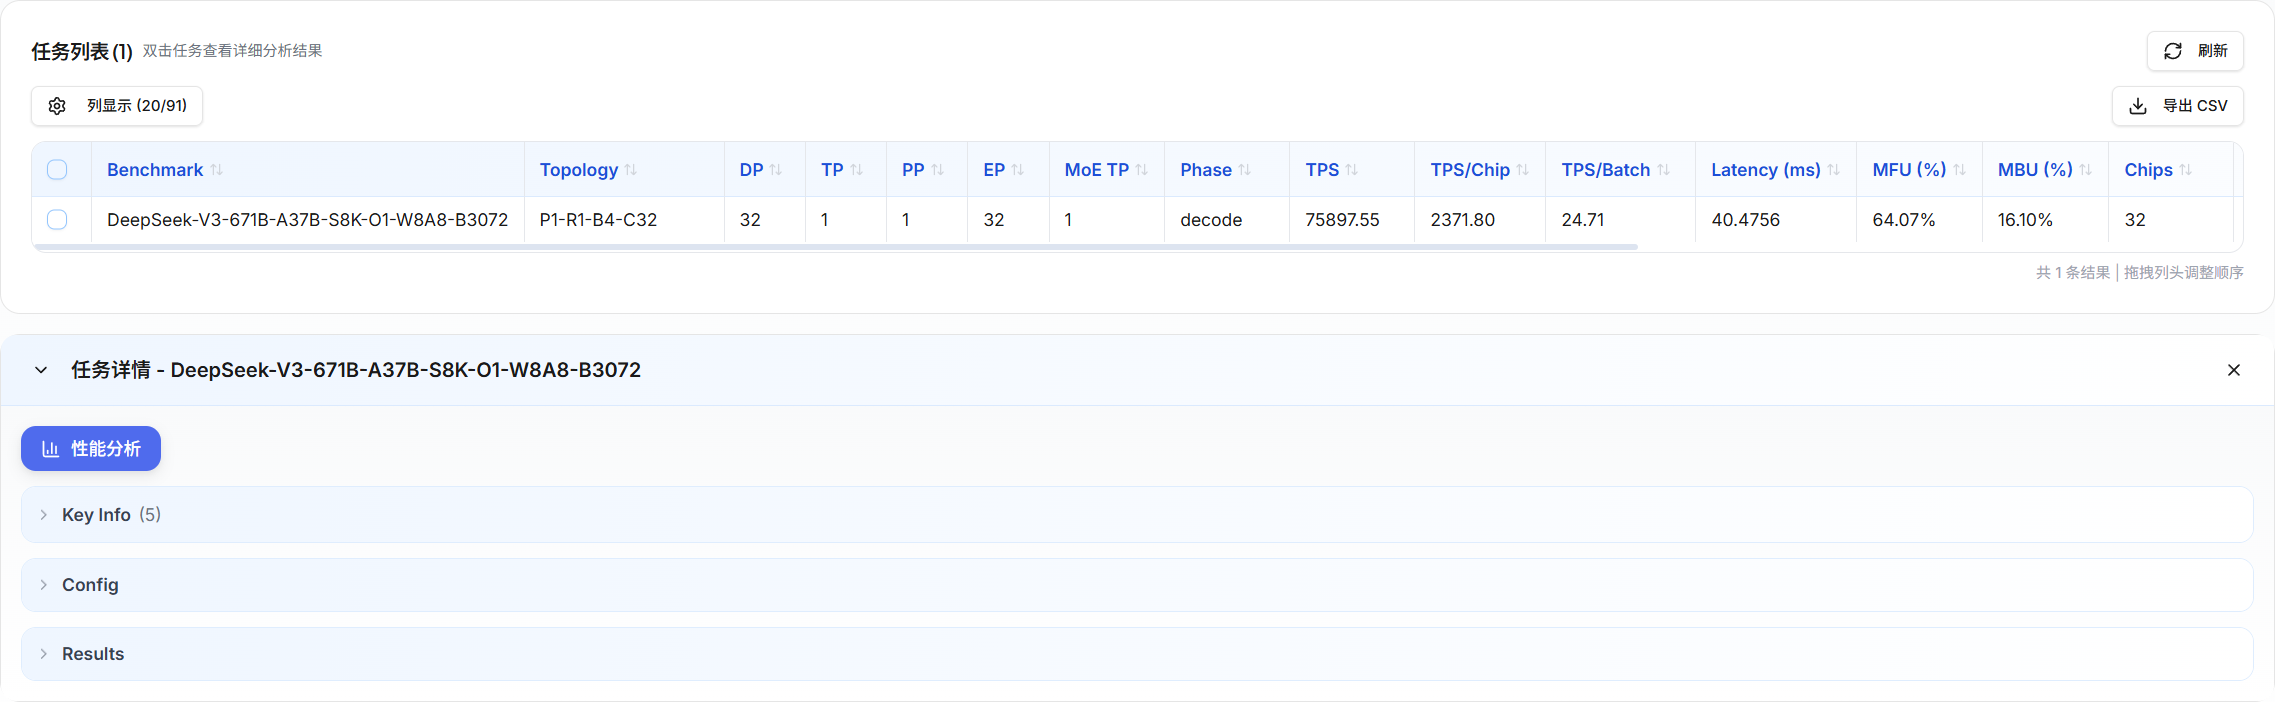Toggle the select-all checkbox in header
2275x702 pixels.
[57, 170]
